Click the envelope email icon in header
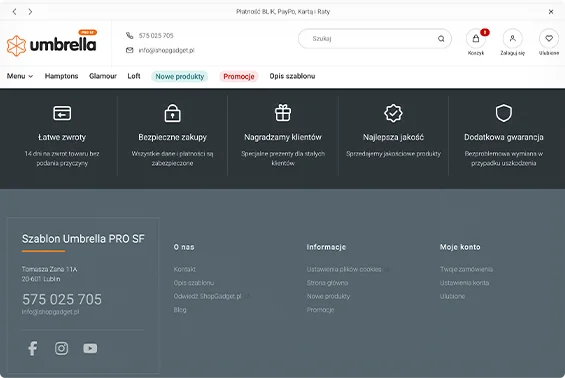 click(129, 50)
